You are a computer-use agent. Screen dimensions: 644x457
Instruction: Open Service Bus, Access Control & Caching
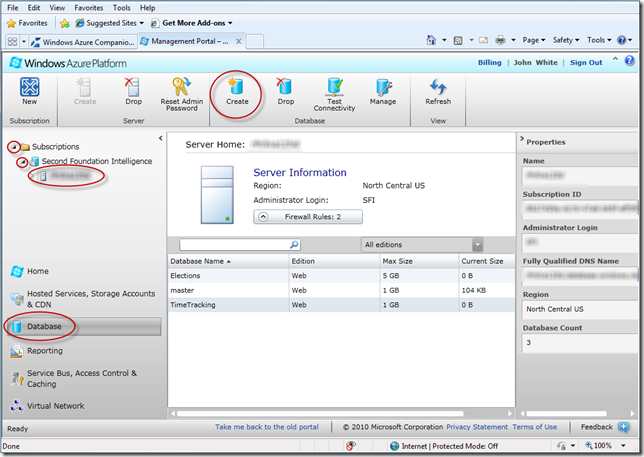74,379
